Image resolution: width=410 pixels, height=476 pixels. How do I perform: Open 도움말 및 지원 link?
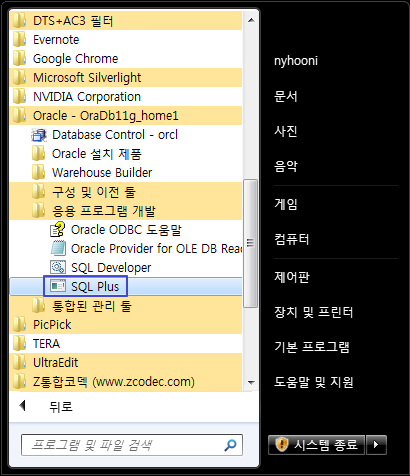(x=314, y=382)
